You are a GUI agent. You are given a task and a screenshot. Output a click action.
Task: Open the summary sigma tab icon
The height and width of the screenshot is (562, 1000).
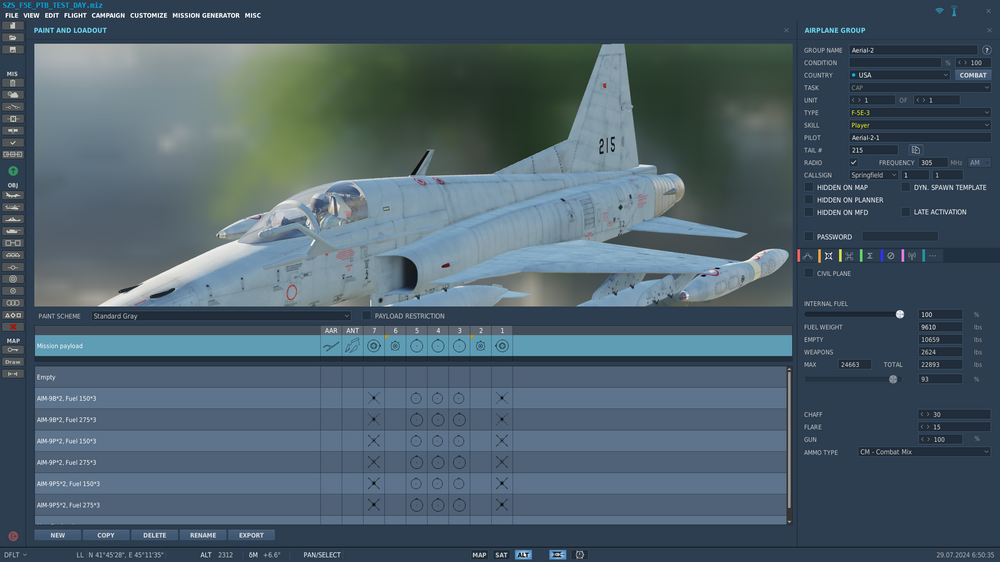870,256
